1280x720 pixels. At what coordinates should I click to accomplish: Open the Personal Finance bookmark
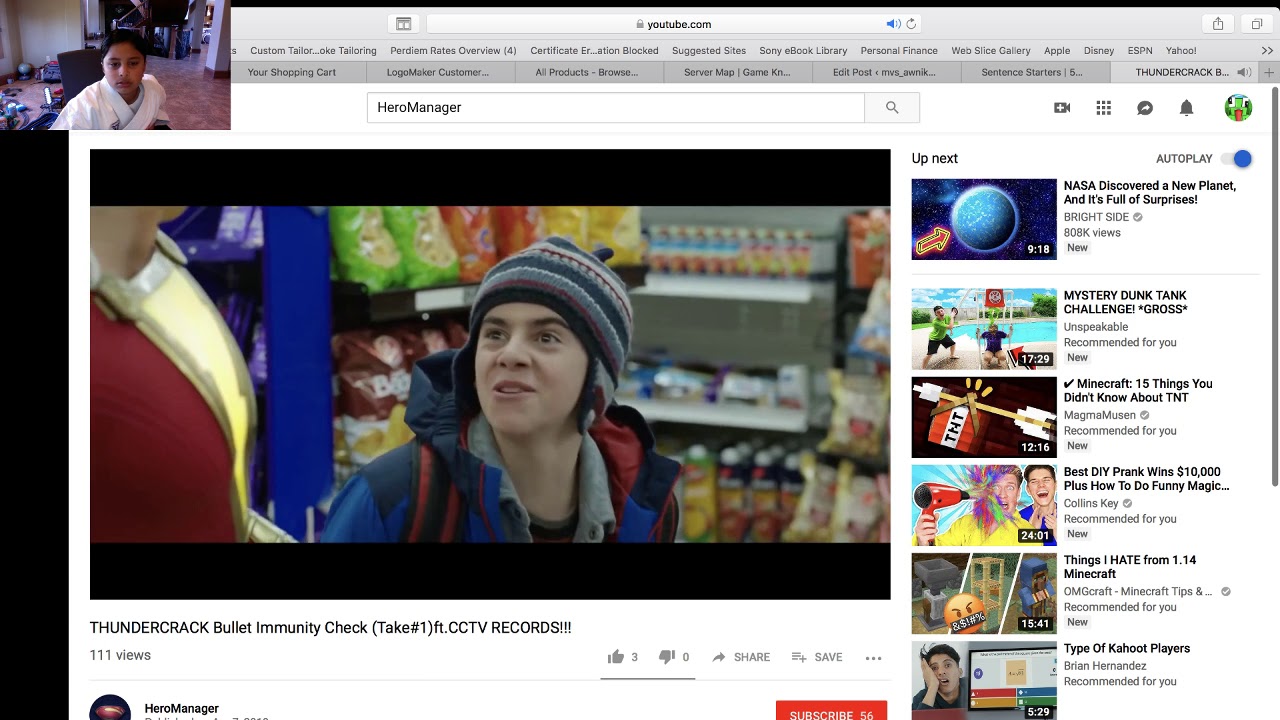pos(899,50)
